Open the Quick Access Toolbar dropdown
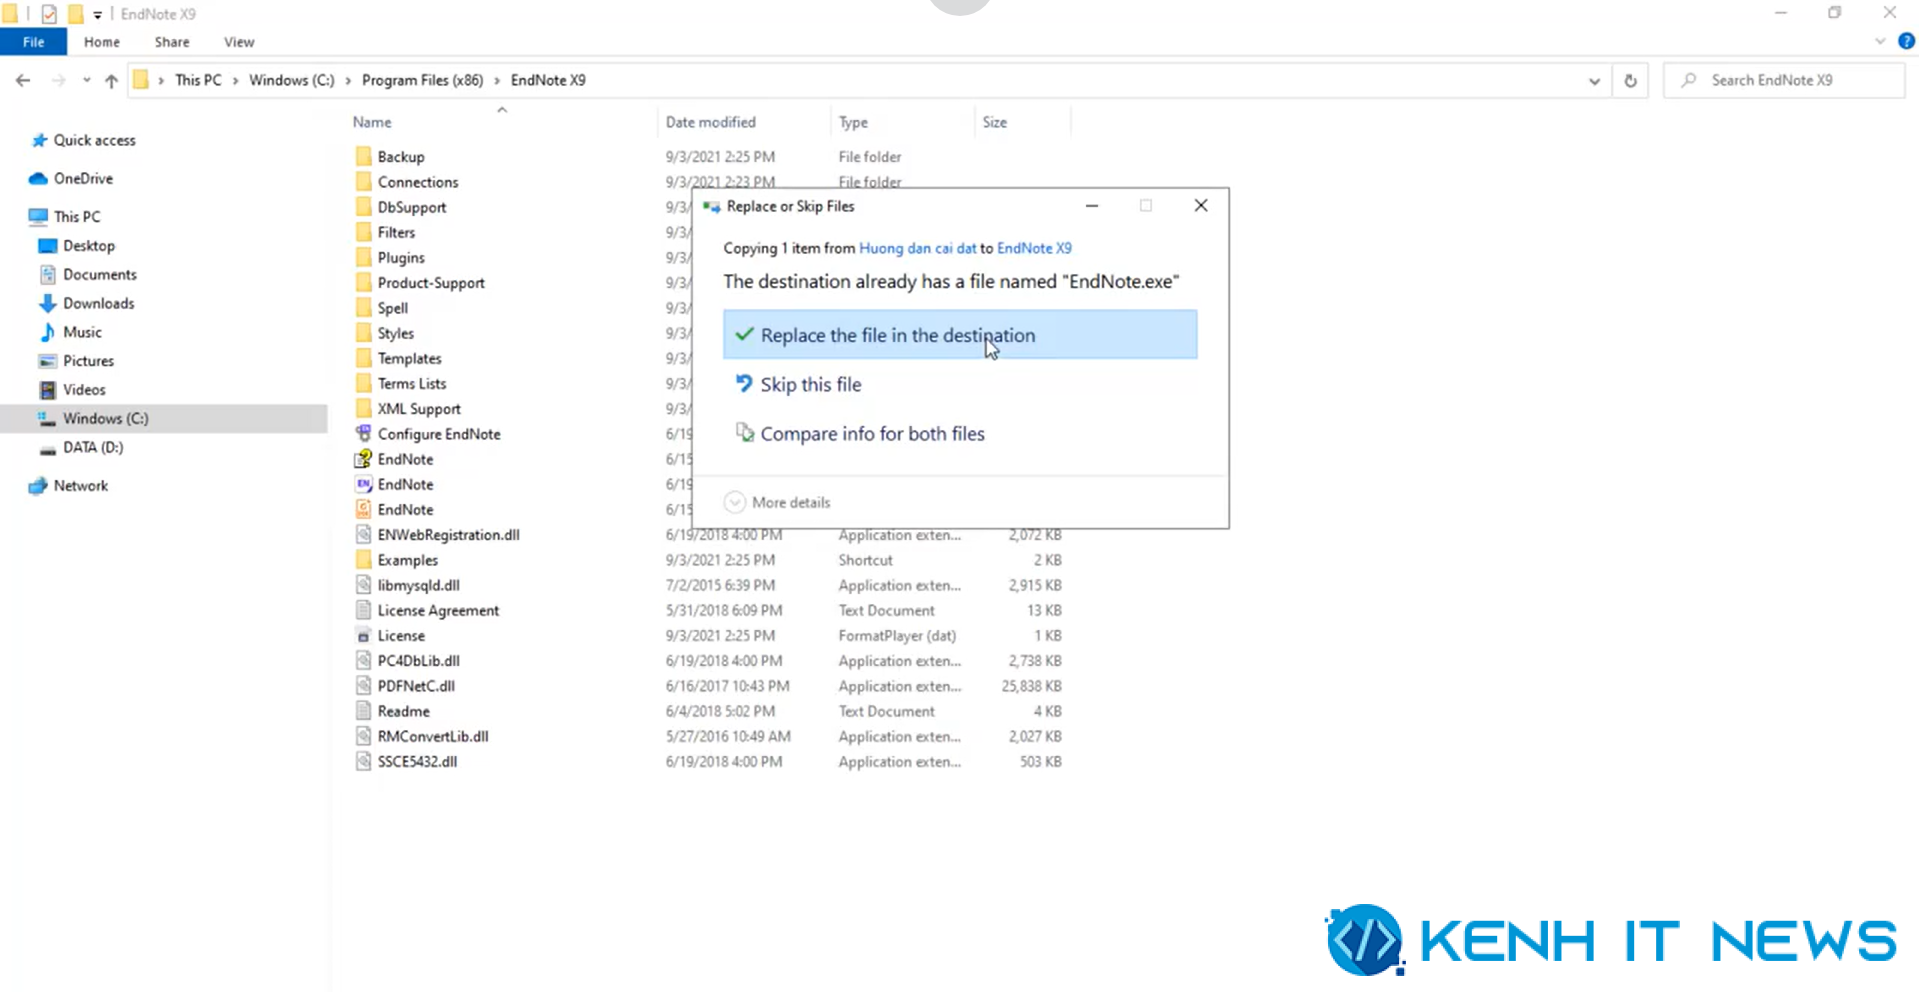This screenshot has height=992, width=1919. [x=97, y=14]
